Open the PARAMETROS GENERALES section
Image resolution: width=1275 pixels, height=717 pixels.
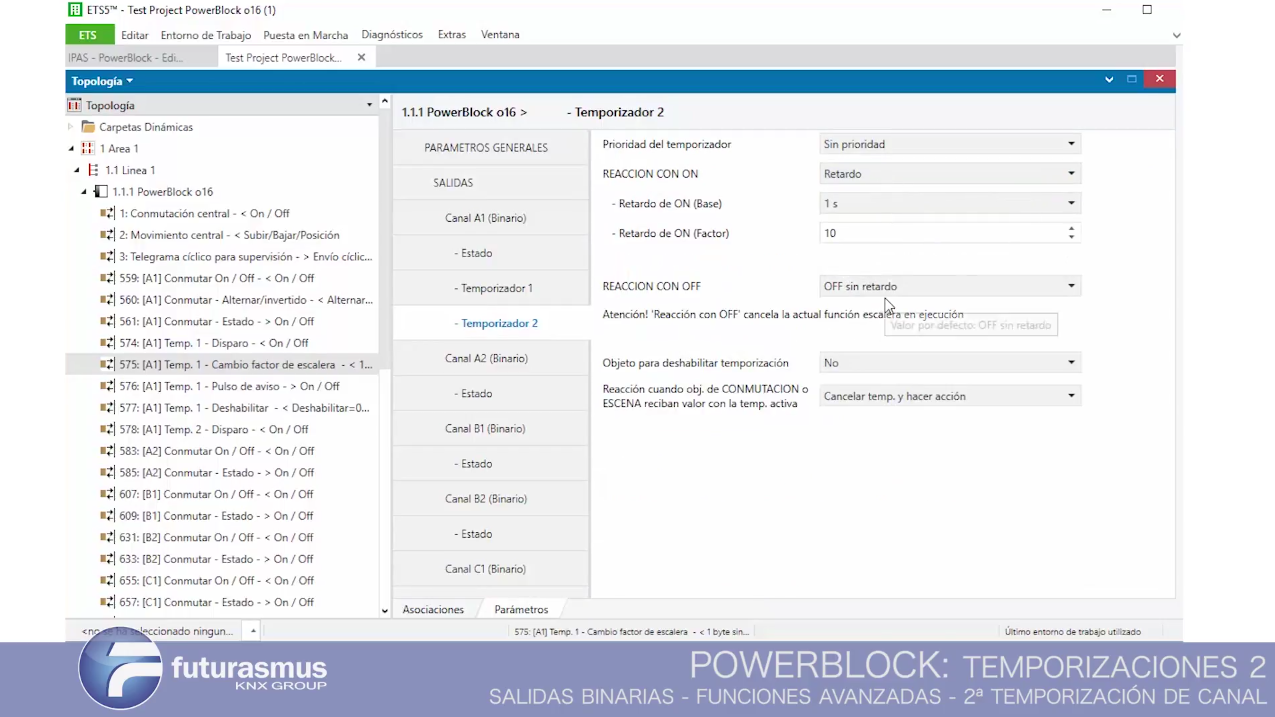486,148
